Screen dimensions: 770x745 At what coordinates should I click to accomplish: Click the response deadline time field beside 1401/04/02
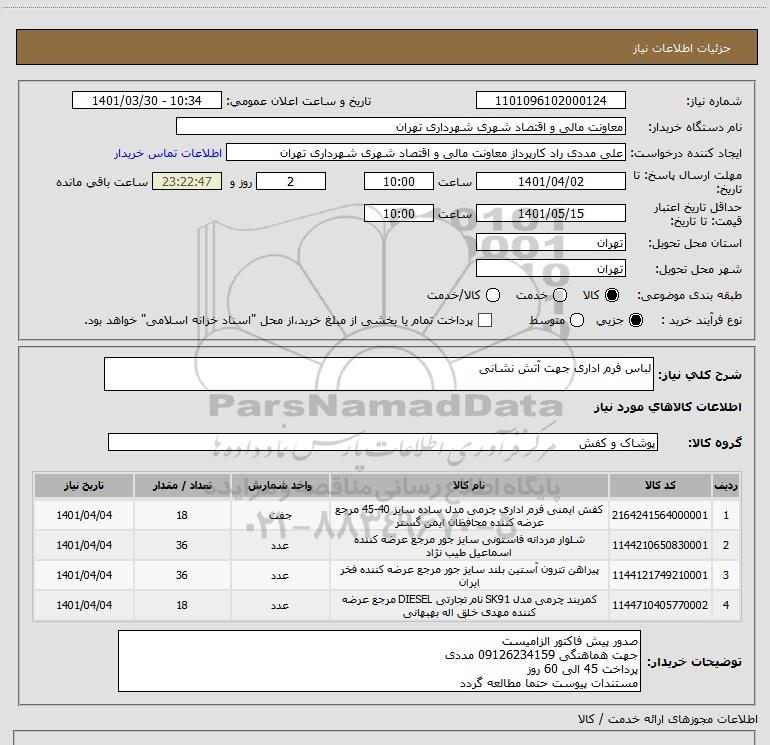(x=399, y=182)
